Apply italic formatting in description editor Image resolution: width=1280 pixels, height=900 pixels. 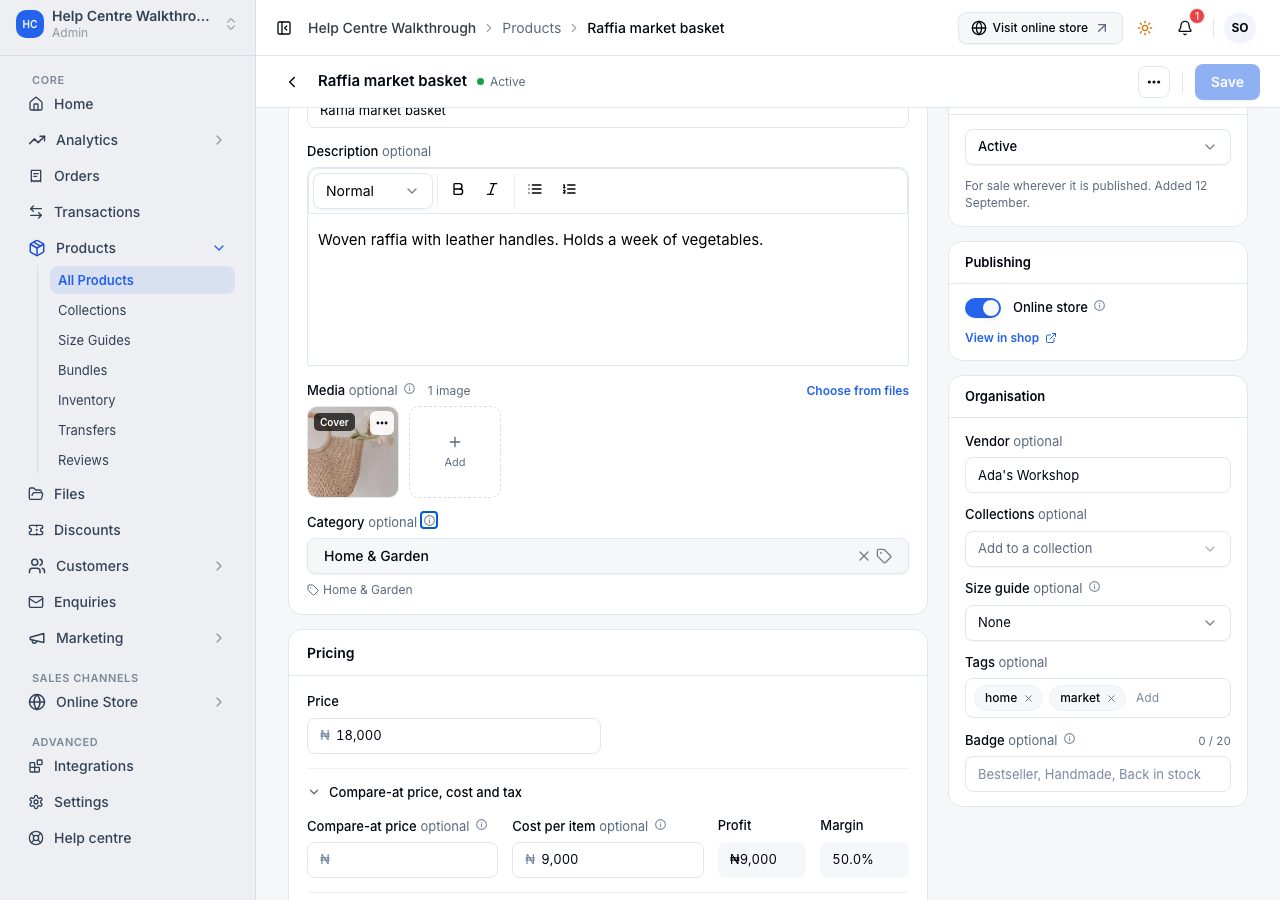(492, 190)
